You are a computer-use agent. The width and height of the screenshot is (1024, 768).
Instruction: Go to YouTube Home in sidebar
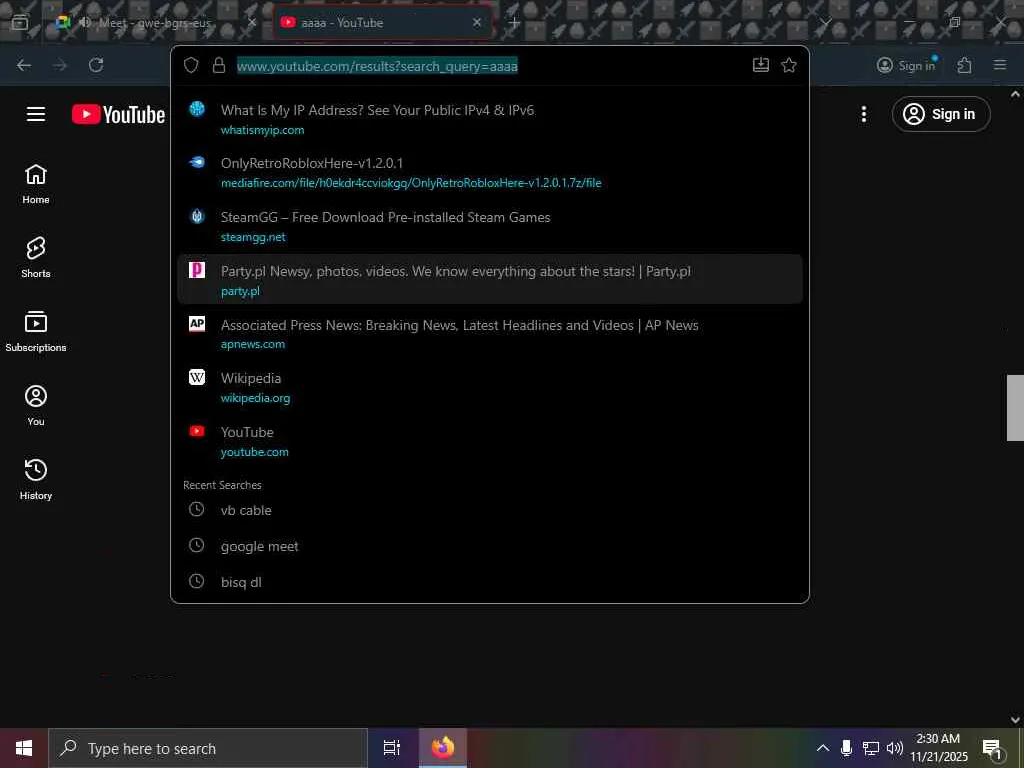click(36, 184)
